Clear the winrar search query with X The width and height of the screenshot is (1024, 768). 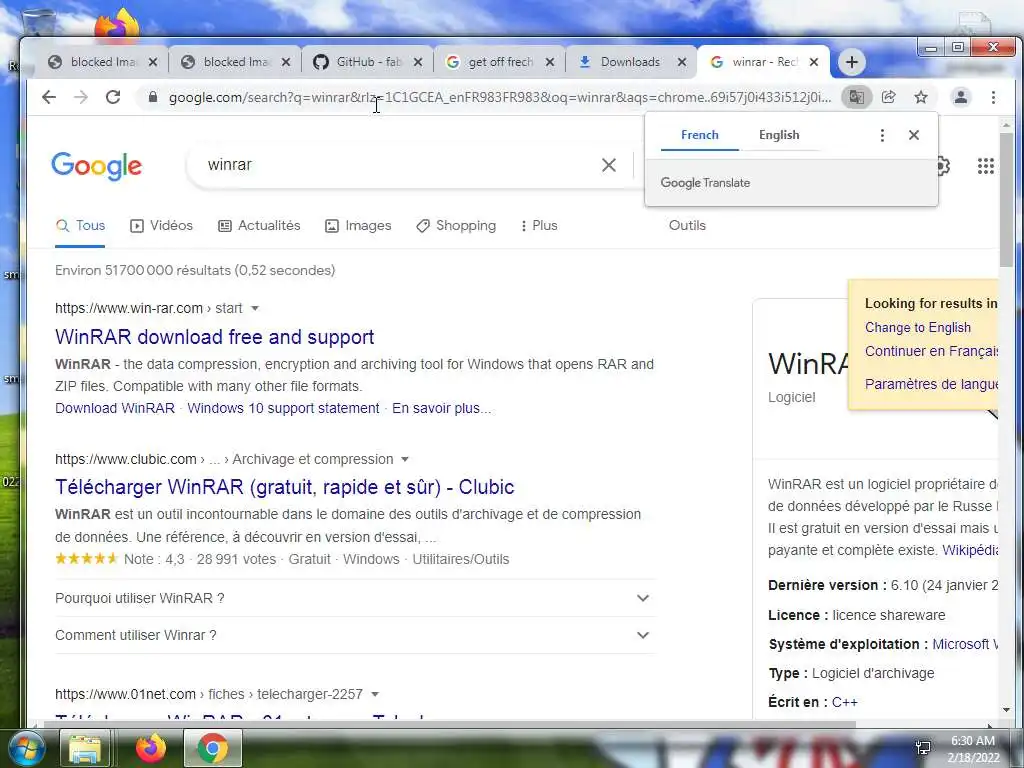[609, 165]
